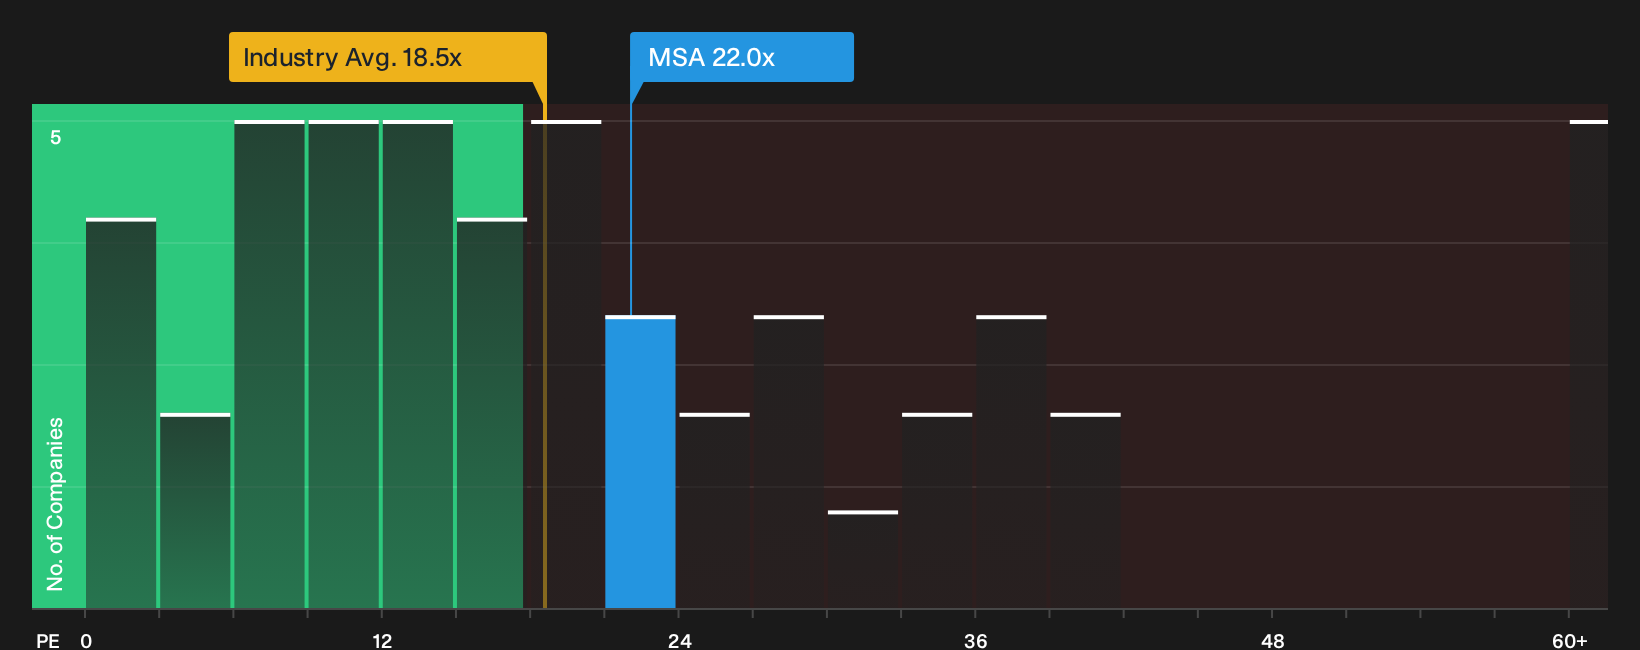1640x650 pixels.
Task: Click the dark bar starting at PE 36
Action: [x=1011, y=462]
